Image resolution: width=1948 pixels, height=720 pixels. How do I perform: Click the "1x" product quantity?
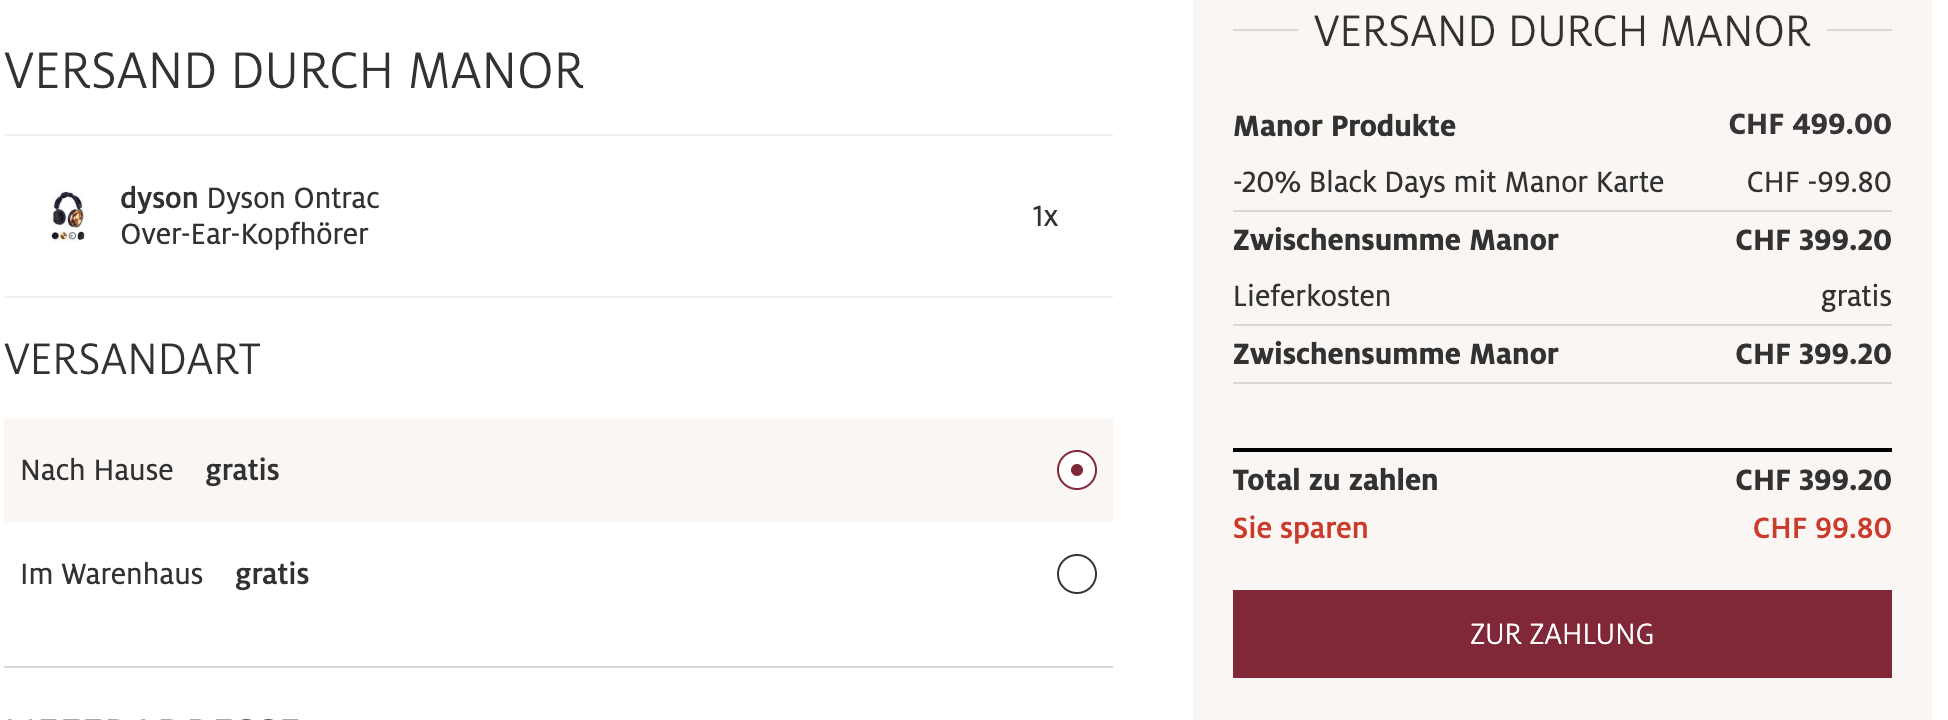1044,216
